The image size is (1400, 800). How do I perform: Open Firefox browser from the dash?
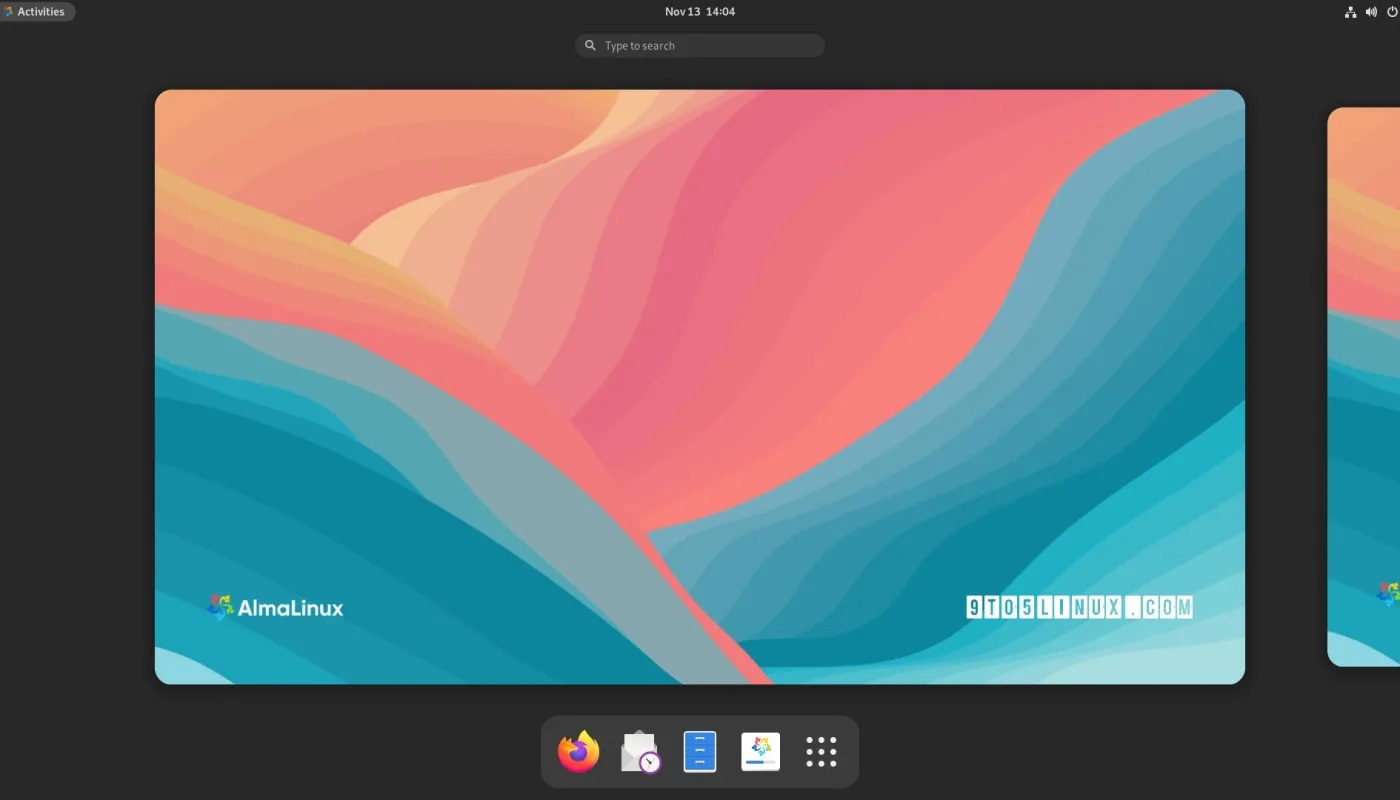[x=578, y=751]
